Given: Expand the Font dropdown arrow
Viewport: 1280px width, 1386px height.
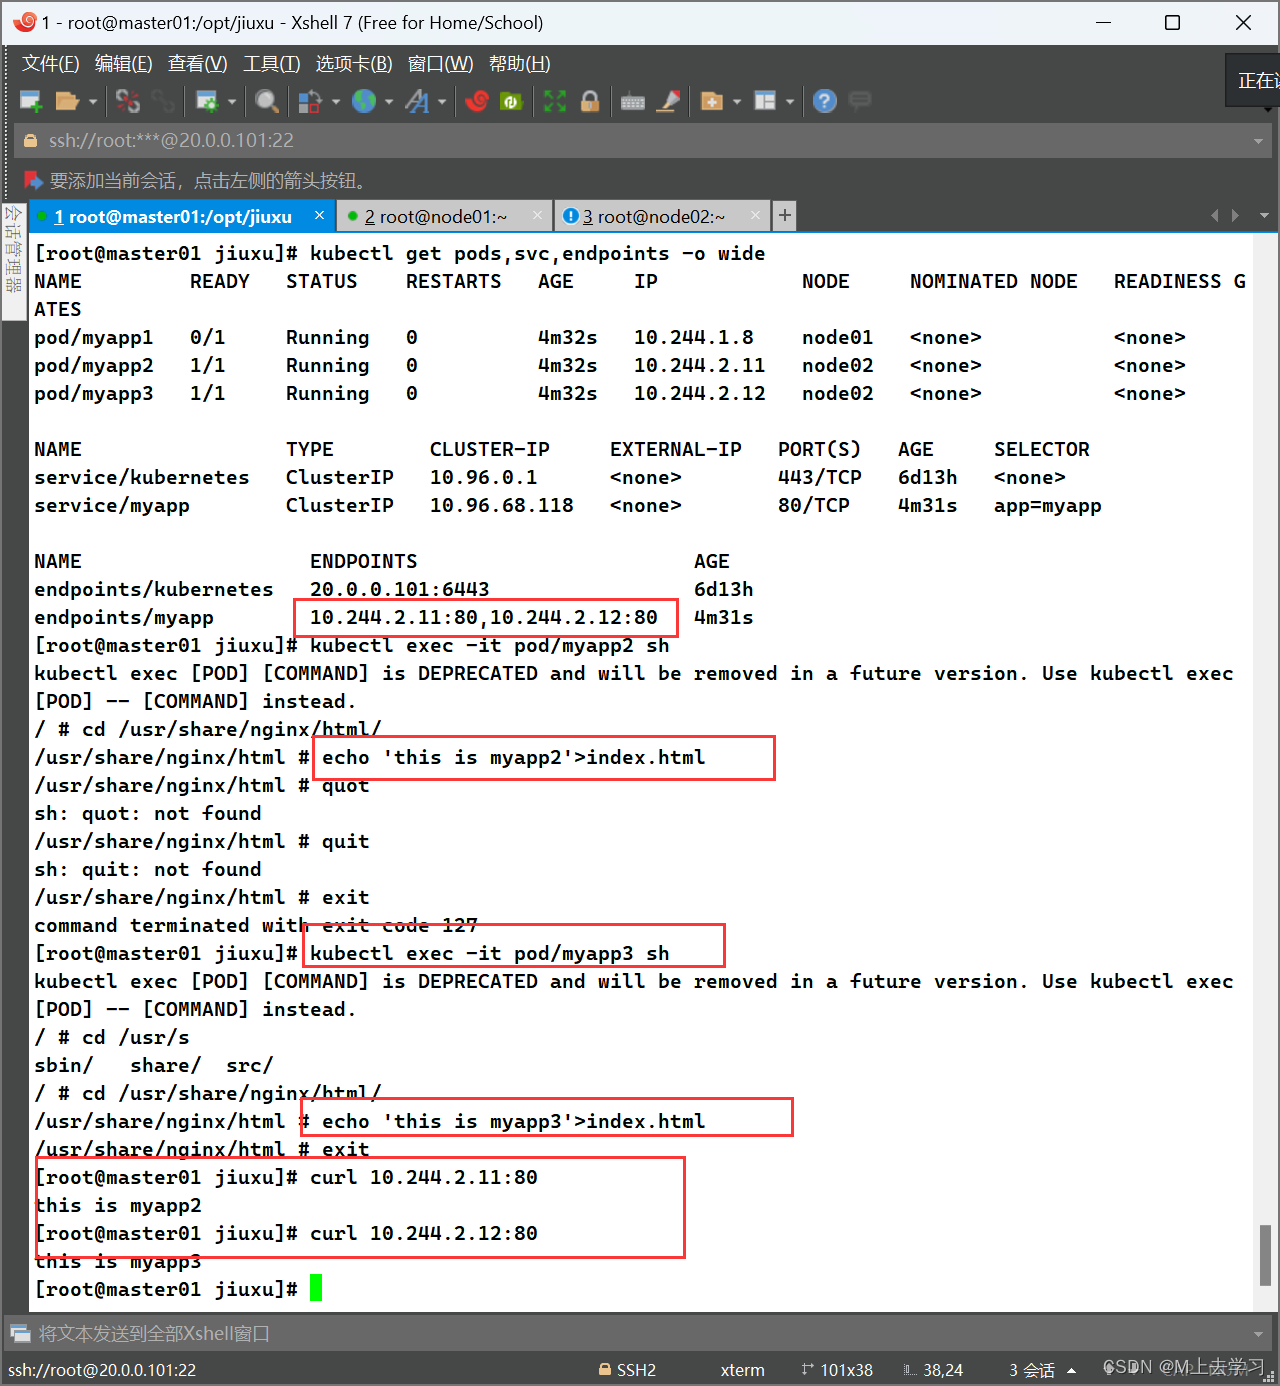Looking at the screenshot, I should point(442,101).
